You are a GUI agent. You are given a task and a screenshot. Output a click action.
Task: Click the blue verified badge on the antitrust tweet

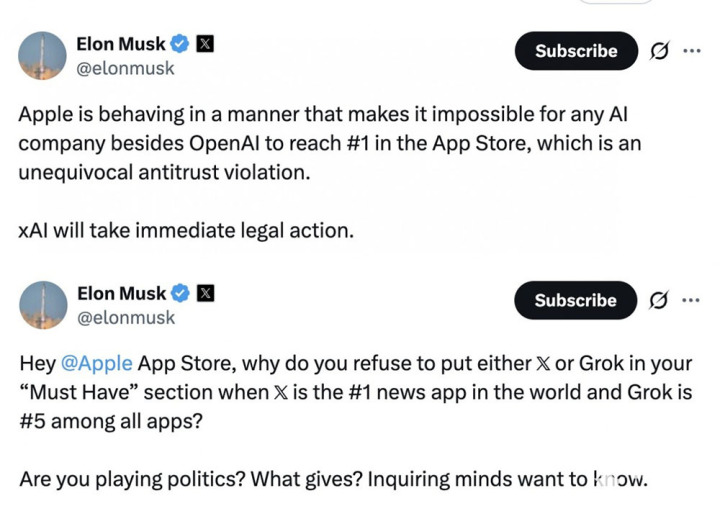point(179,44)
